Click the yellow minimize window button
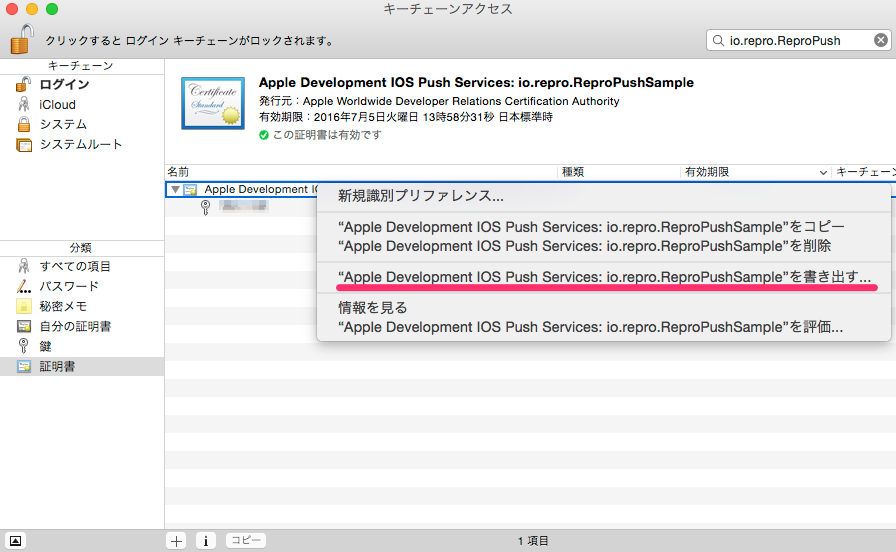The image size is (896, 552). coord(32,9)
